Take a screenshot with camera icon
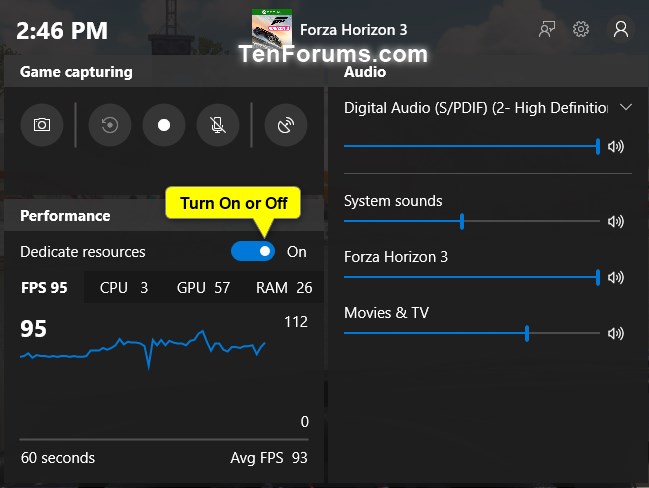The image size is (649, 488). (x=42, y=125)
